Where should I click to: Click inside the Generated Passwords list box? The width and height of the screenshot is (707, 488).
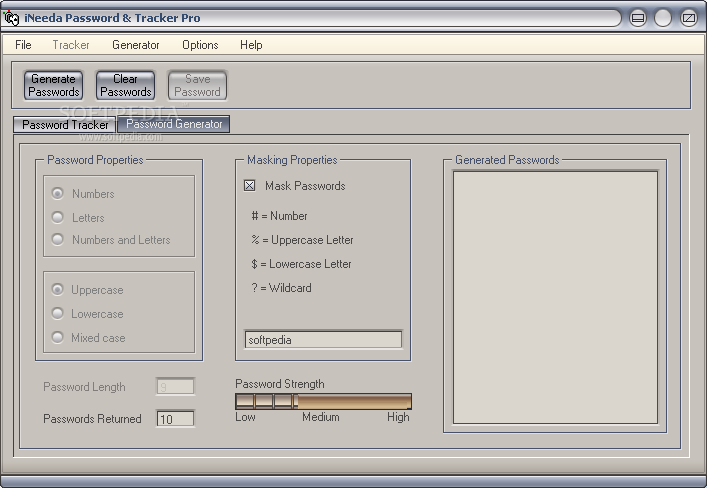(x=555, y=298)
